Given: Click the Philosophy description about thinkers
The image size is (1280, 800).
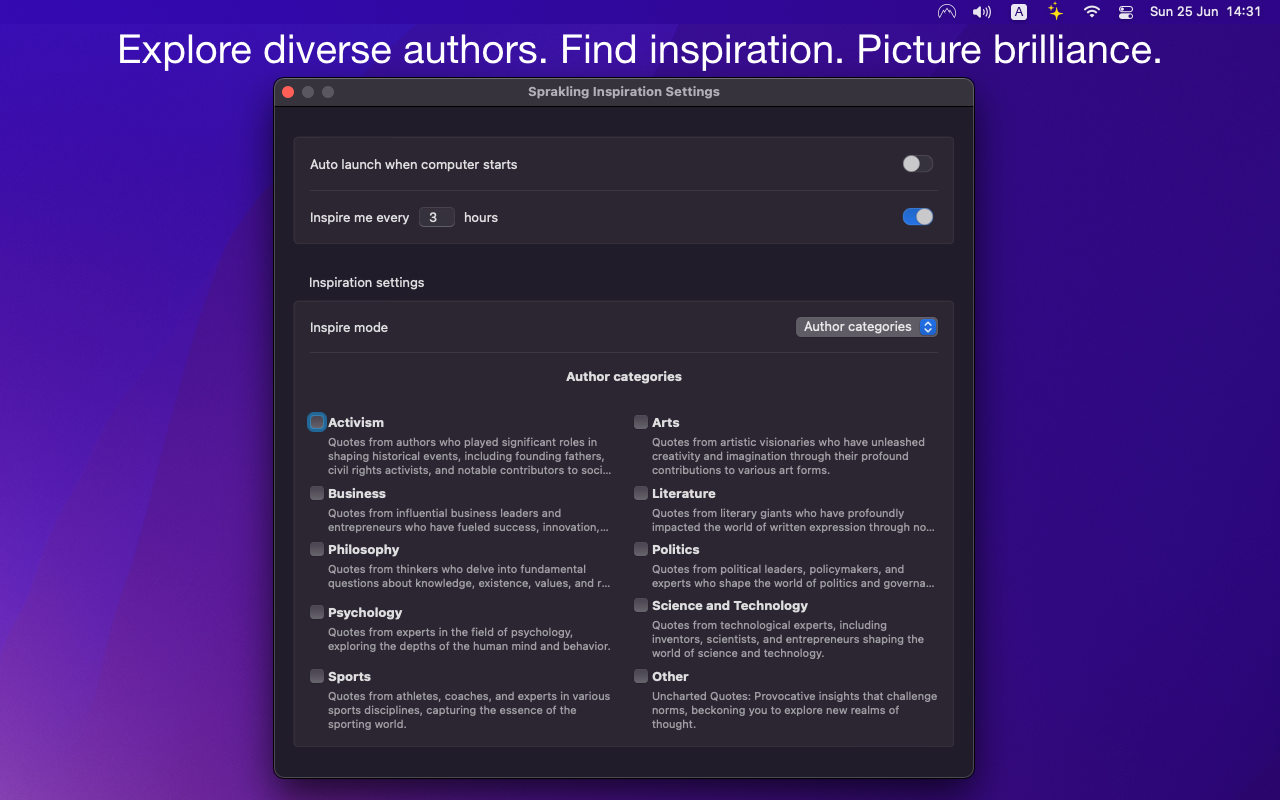Looking at the screenshot, I should point(469,576).
